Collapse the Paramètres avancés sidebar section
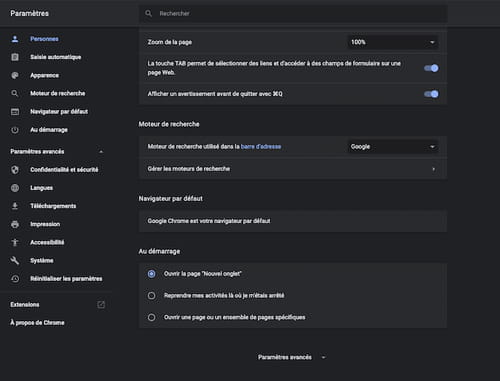This screenshot has width=500, height=381. [x=101, y=152]
